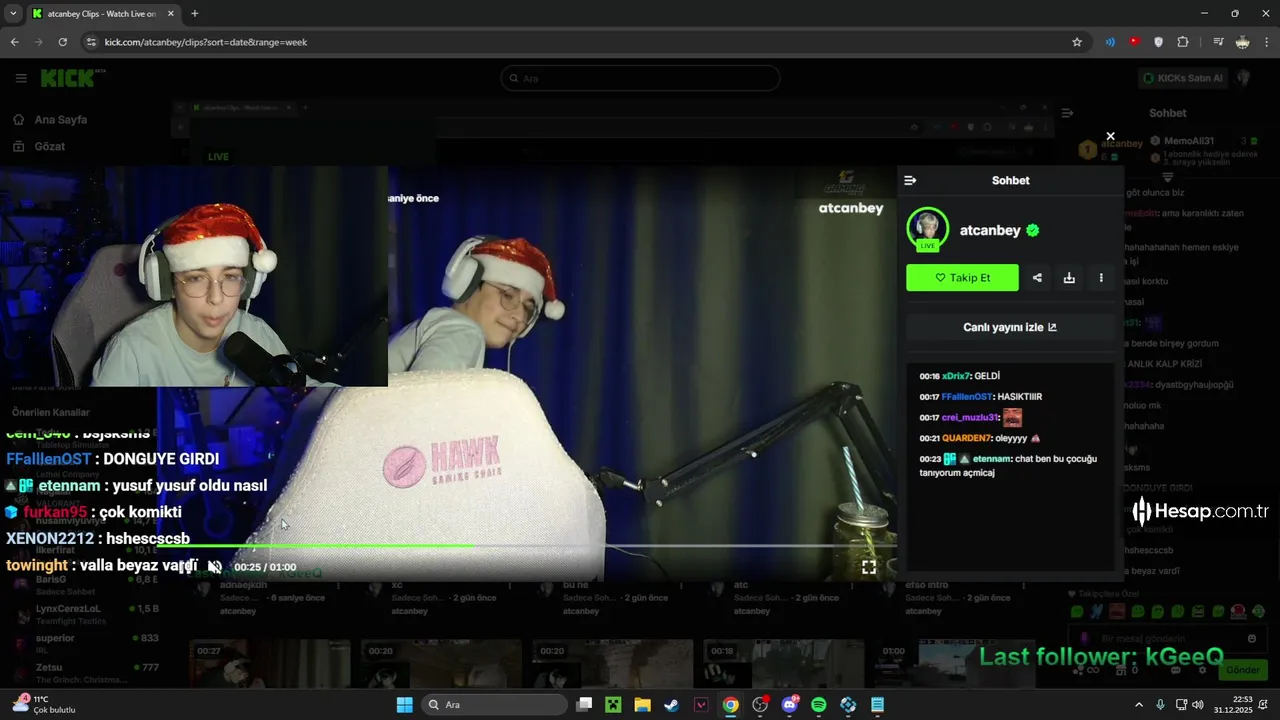
Task: Pause the clip with the play/pause control
Action: click(187, 567)
